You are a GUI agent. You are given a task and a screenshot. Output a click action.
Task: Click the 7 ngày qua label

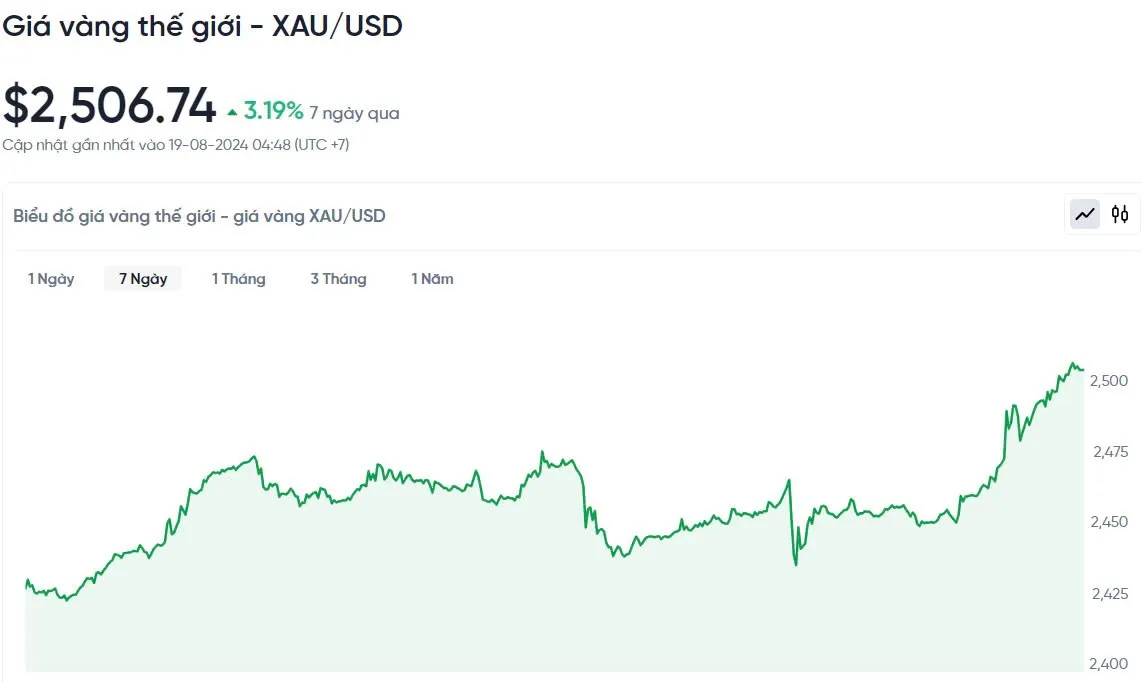pos(354,113)
